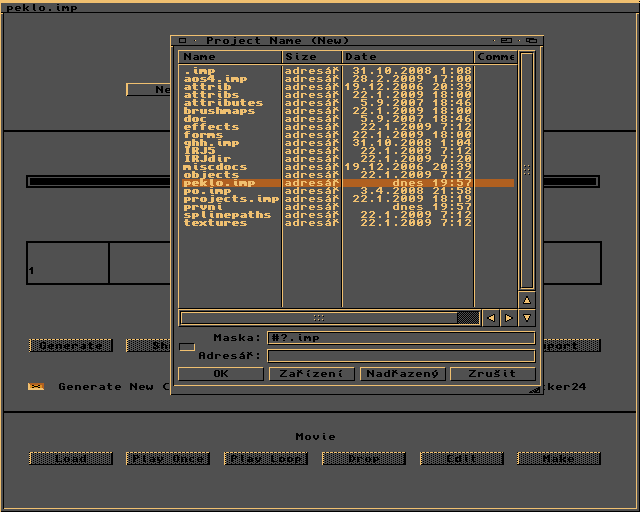The height and width of the screenshot is (512, 640).
Task: Click the peklo.imp main window title bar
Action: click(320, 7)
